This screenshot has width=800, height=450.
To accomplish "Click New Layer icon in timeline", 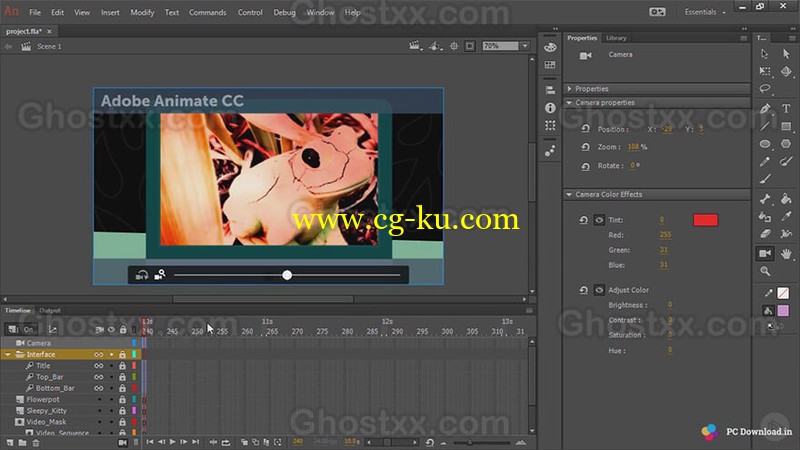I will point(10,443).
